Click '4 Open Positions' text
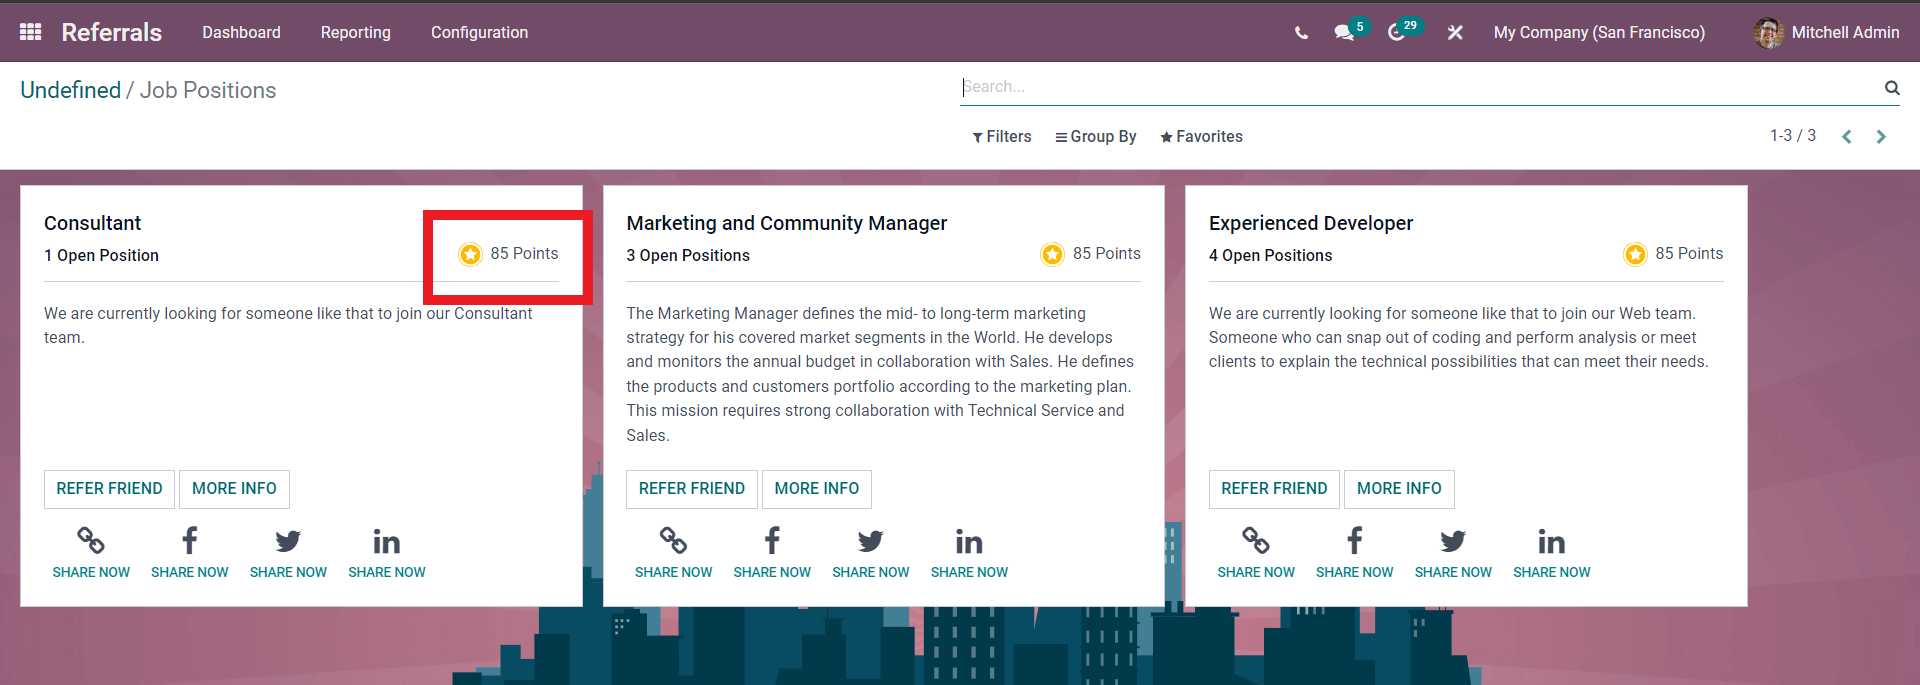The width and height of the screenshot is (1920, 685). tap(1270, 255)
